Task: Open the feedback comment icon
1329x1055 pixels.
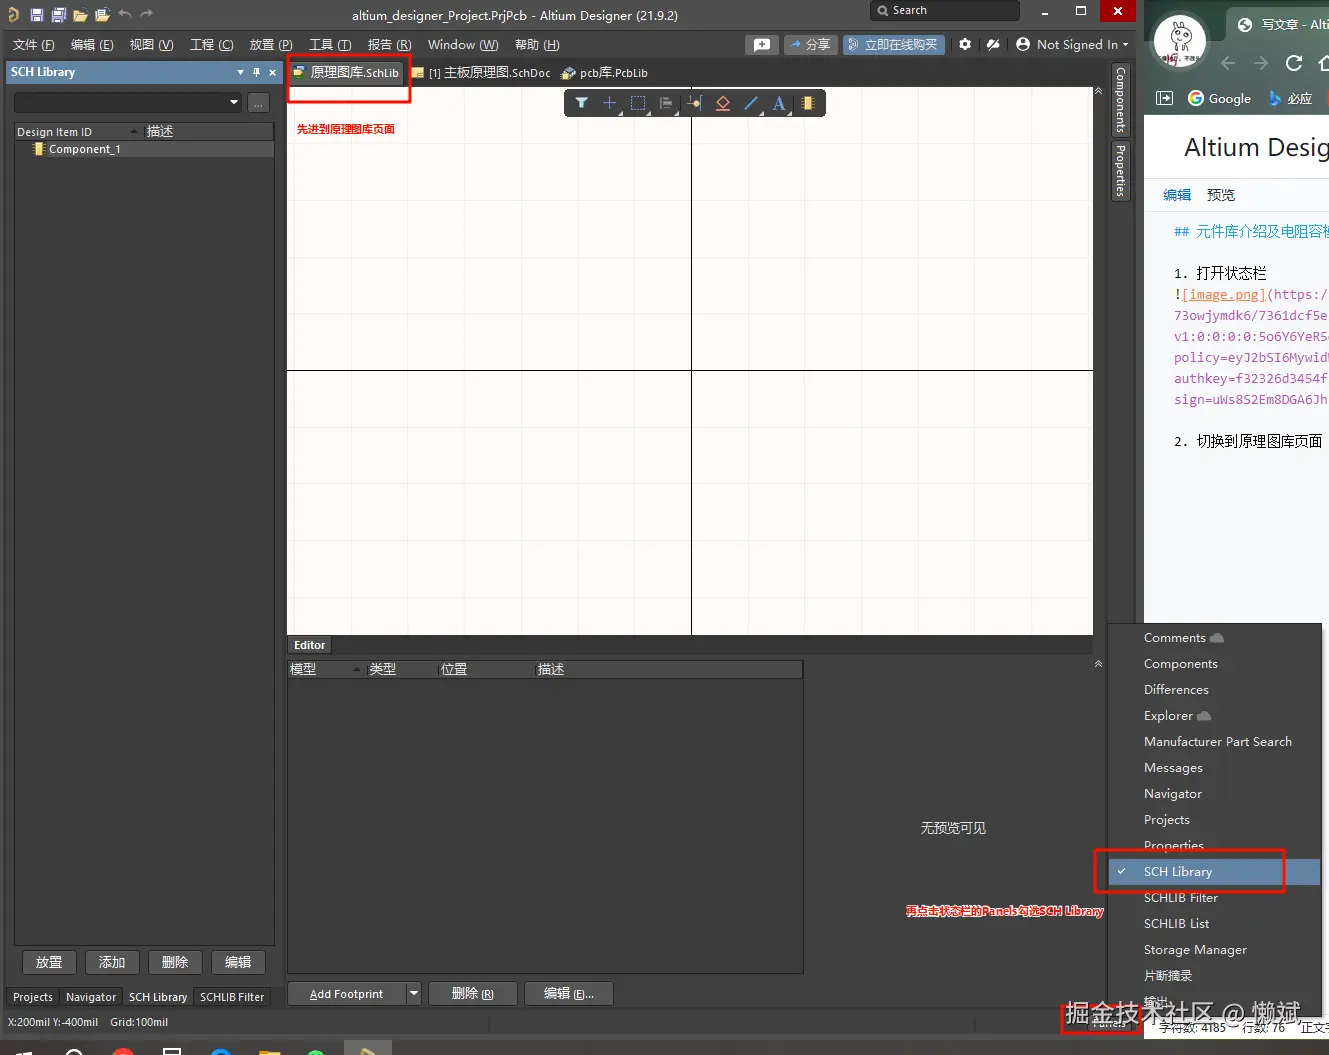Action: (761, 45)
